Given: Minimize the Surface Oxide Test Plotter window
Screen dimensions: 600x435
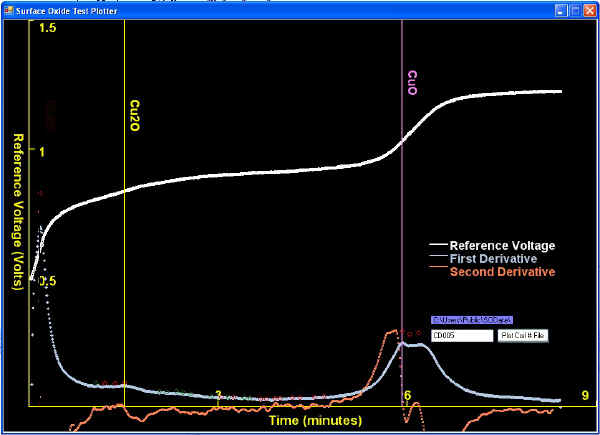Looking at the screenshot, I should click(562, 10).
